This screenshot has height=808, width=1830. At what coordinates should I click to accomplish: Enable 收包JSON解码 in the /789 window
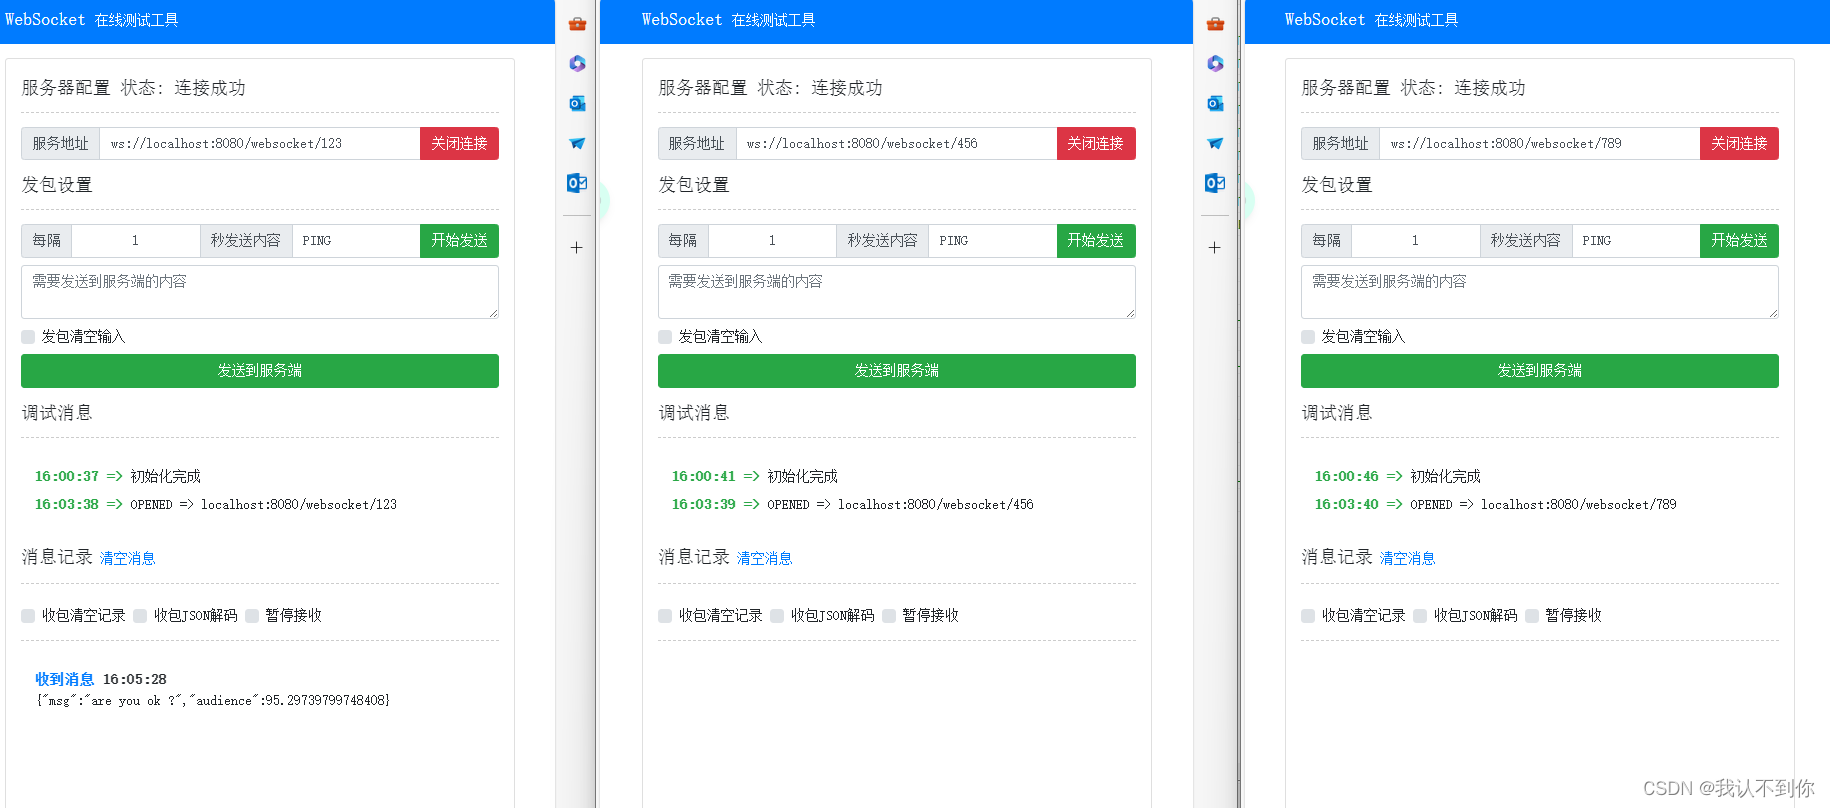(1420, 616)
